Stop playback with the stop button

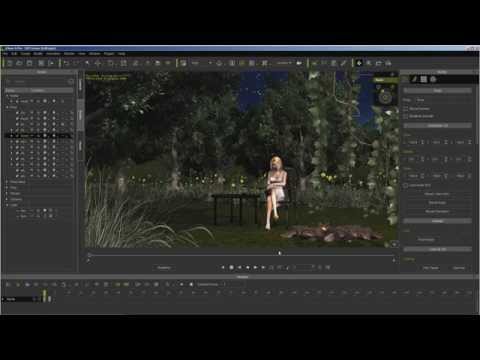pos(231,267)
